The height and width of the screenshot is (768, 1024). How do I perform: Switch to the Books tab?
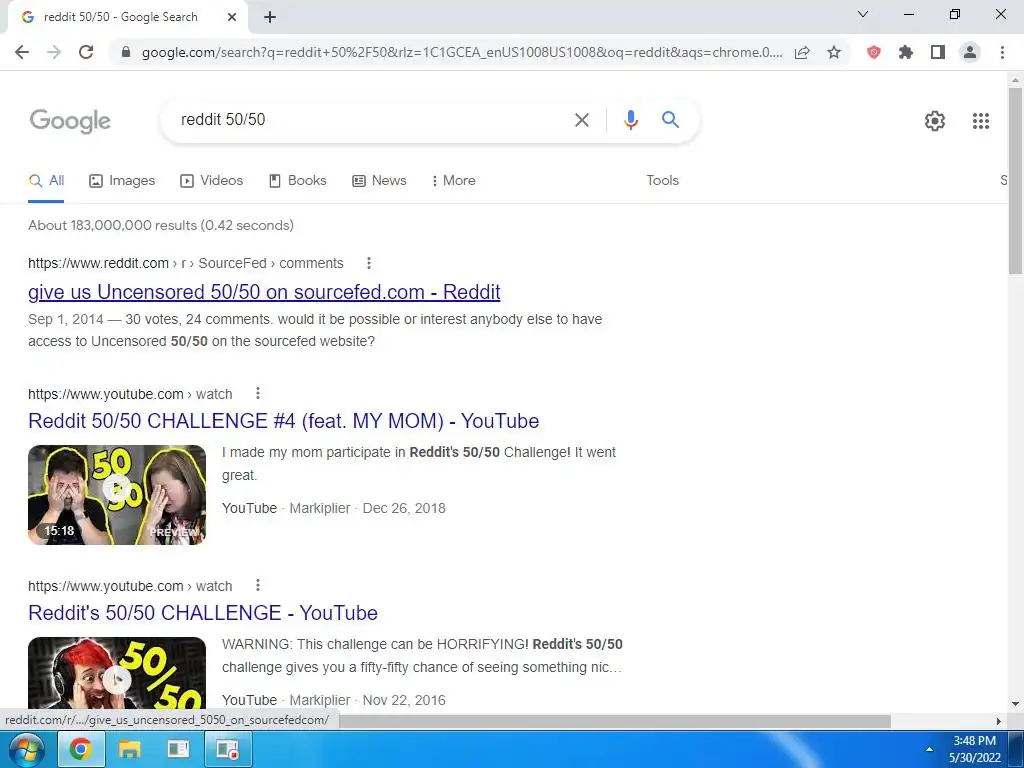pyautogui.click(x=298, y=181)
